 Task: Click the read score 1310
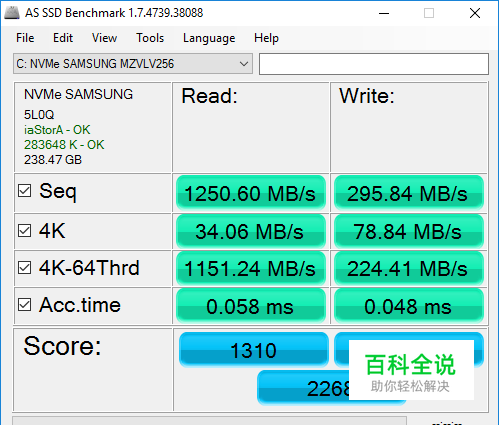[254, 350]
